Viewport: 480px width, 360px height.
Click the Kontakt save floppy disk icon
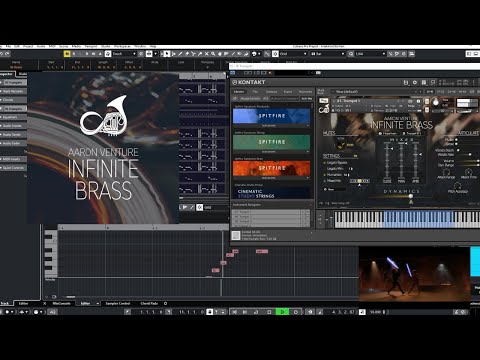click(406, 82)
